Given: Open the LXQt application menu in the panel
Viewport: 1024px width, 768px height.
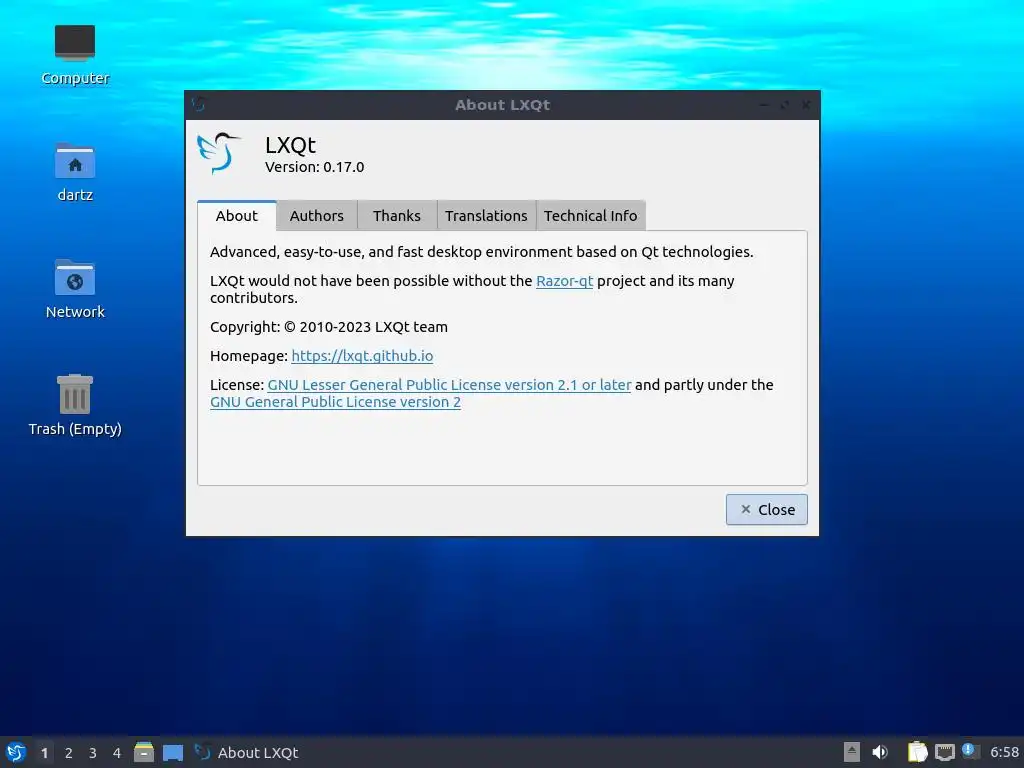Looking at the screenshot, I should (16, 752).
